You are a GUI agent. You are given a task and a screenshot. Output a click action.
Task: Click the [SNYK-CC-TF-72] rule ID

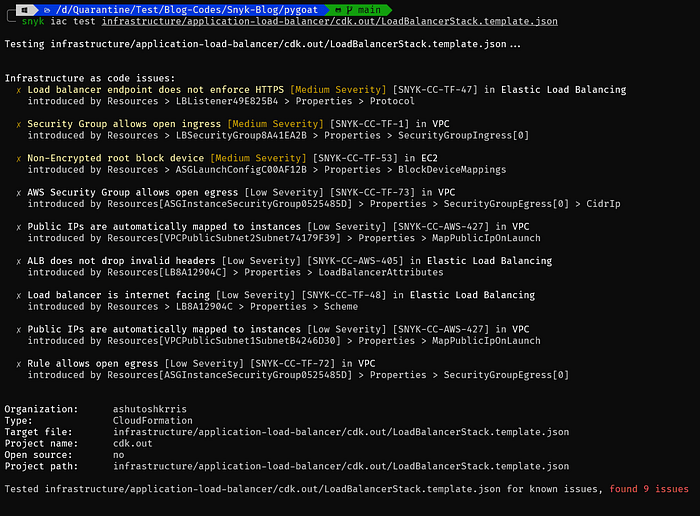(292, 364)
